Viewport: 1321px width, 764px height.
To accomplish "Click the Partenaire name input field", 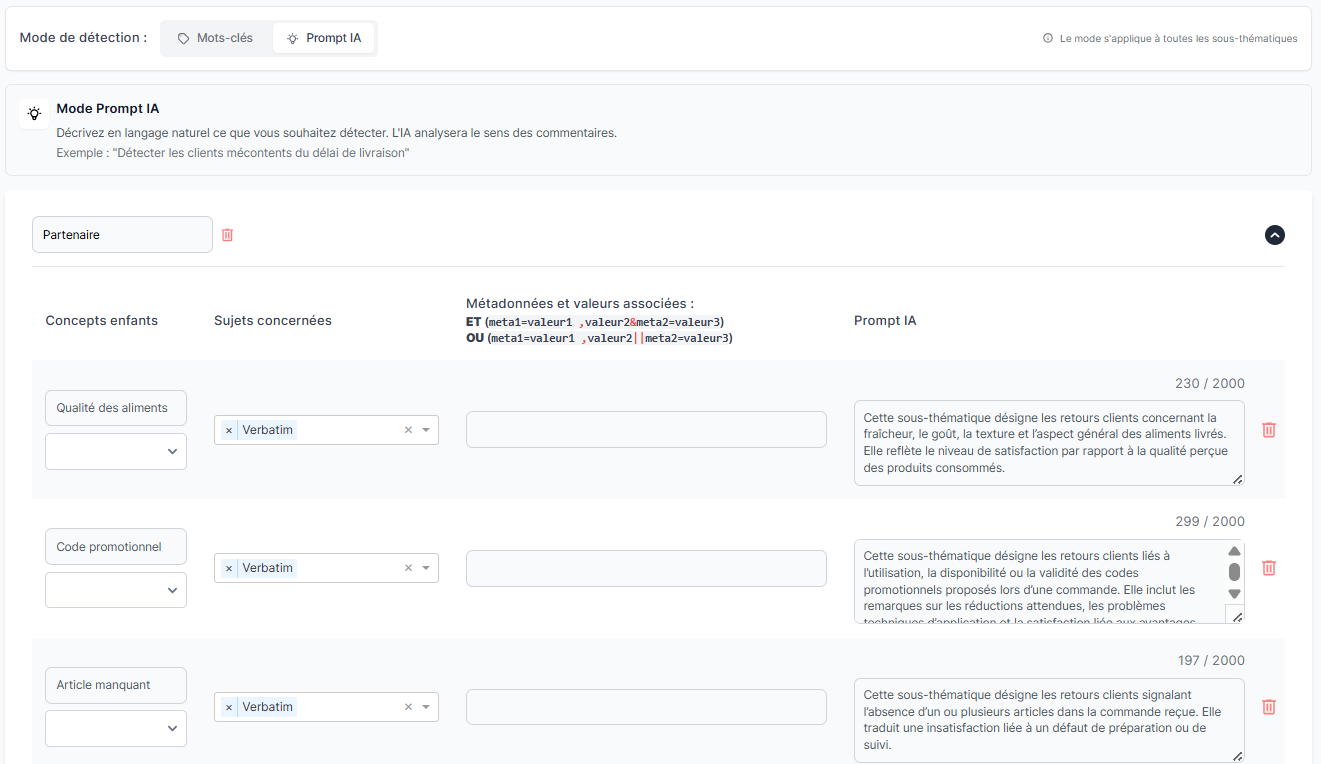I will click(x=122, y=235).
